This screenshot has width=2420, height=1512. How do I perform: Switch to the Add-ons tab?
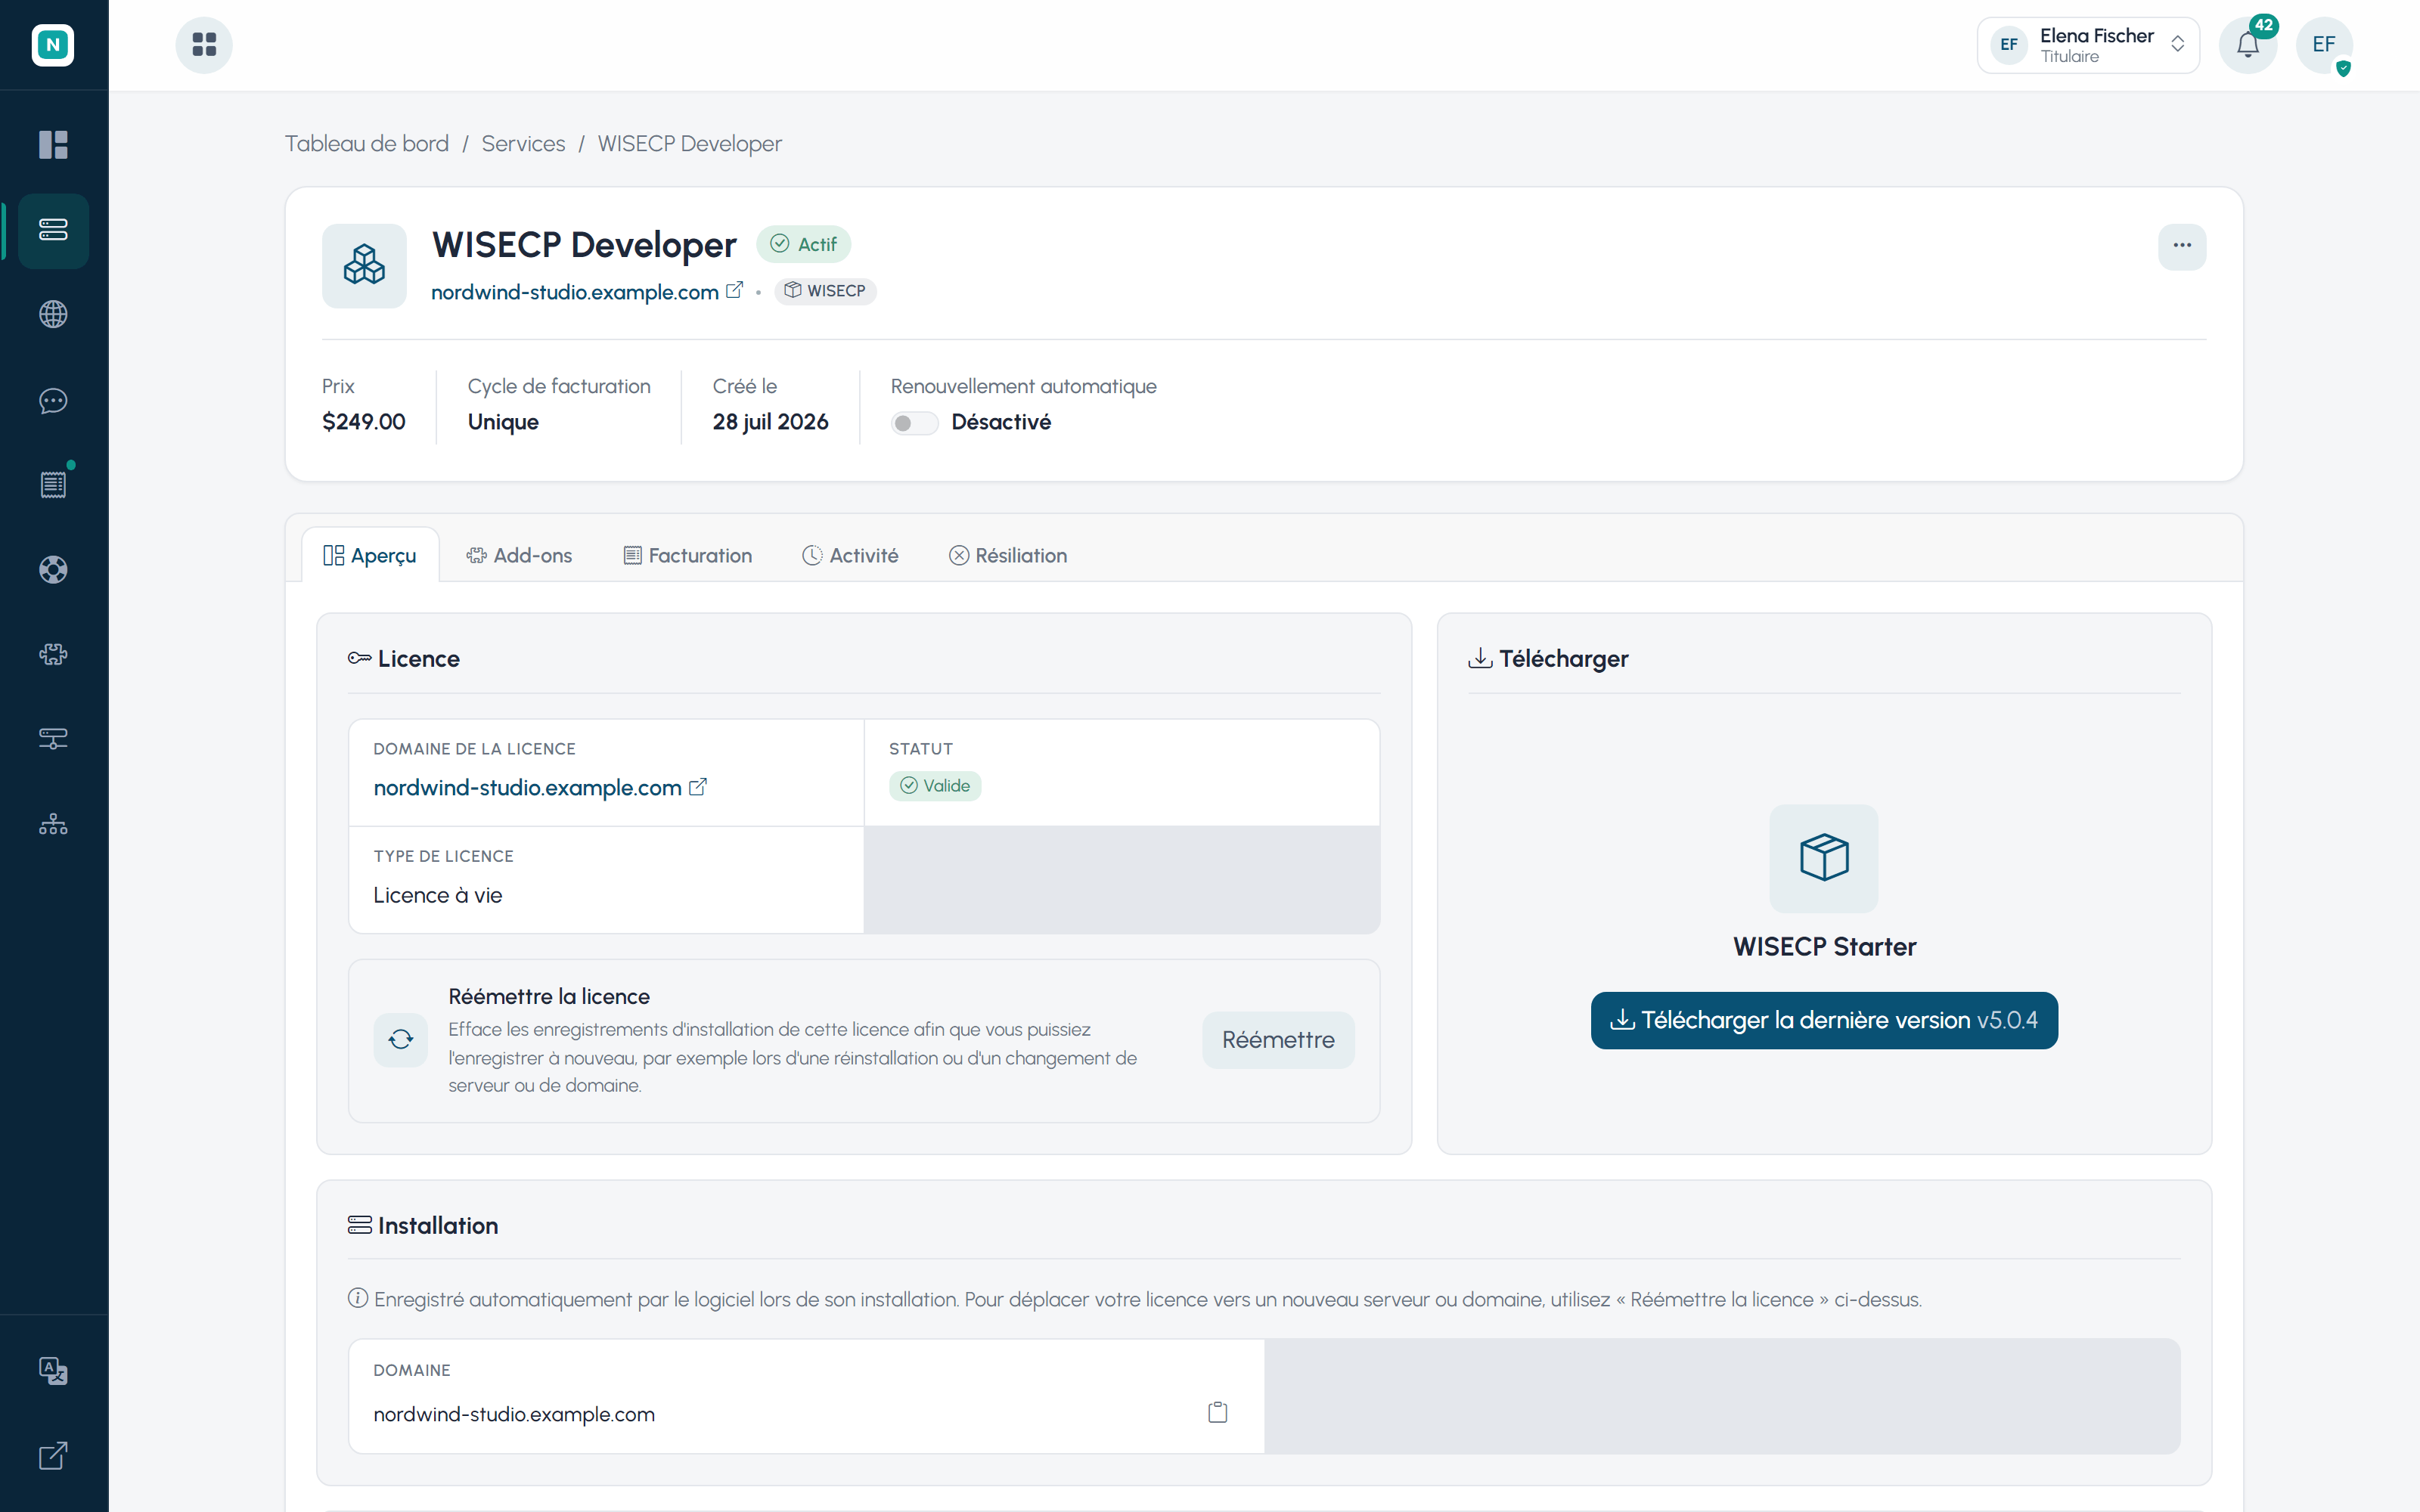519,555
